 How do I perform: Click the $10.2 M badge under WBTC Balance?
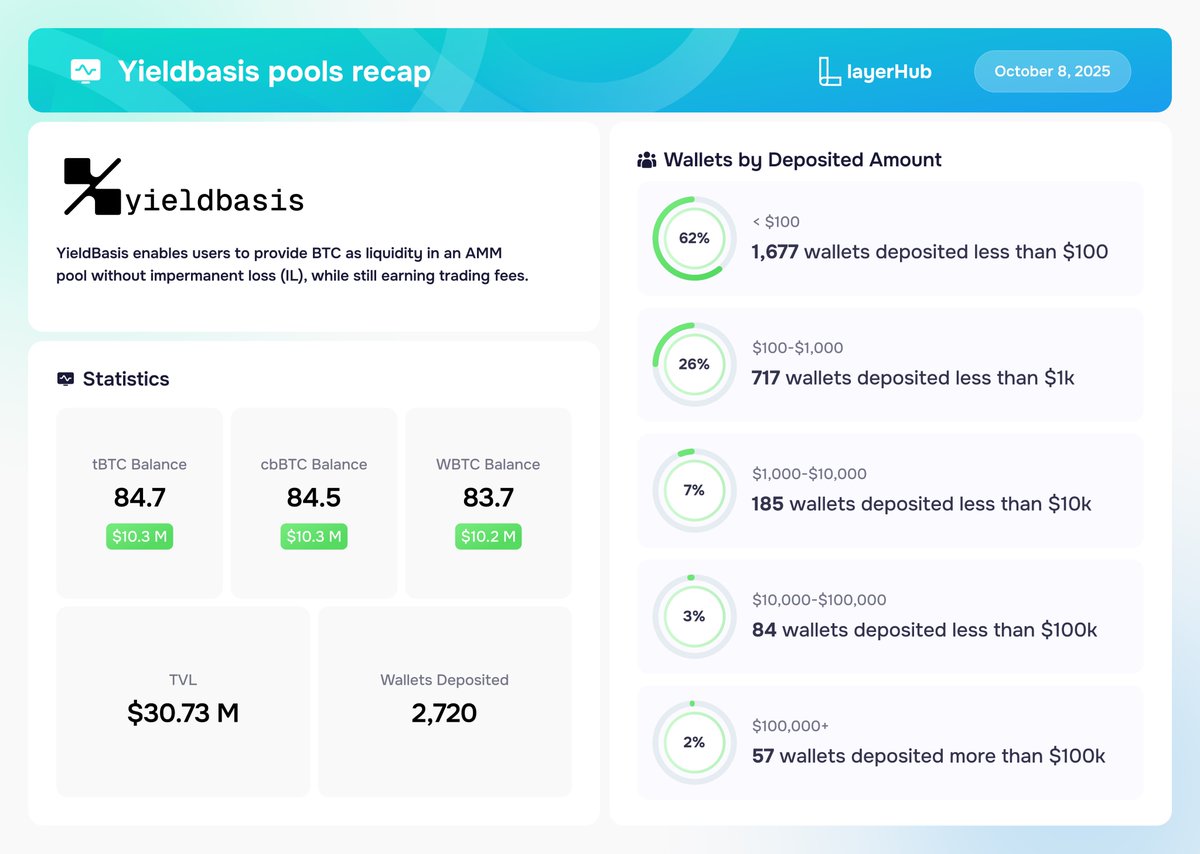pos(488,537)
